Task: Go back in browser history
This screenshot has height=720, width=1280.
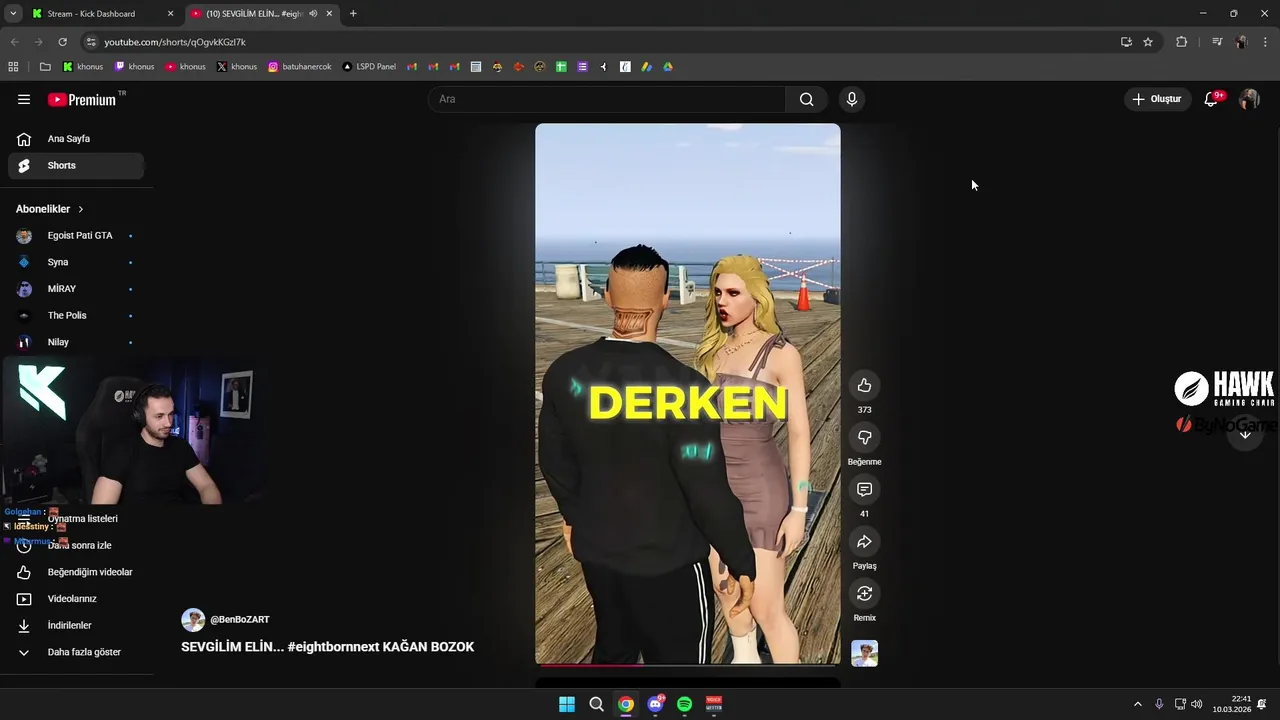Action: 14,42
